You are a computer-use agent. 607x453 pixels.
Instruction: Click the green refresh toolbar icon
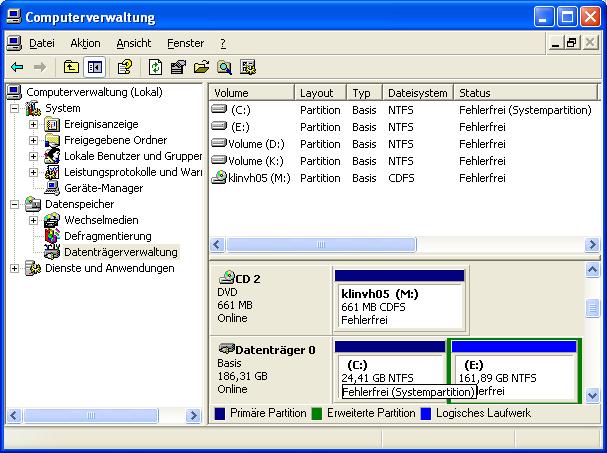tap(155, 67)
